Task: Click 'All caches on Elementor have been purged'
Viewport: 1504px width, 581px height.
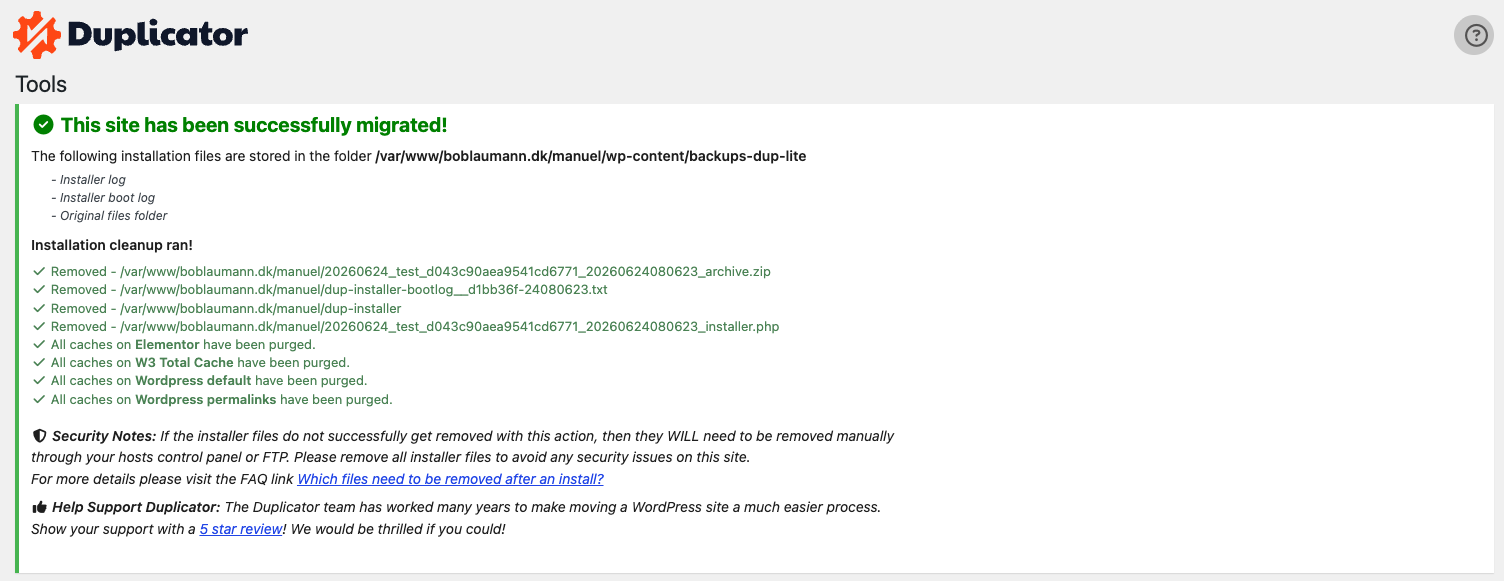Action: (x=183, y=345)
